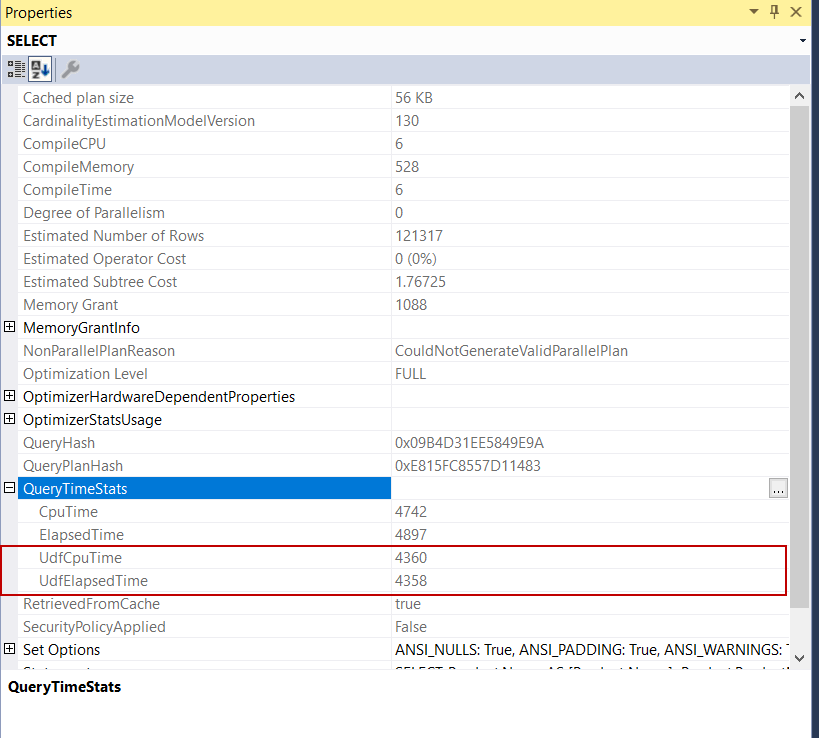Click the value 130

tap(407, 121)
